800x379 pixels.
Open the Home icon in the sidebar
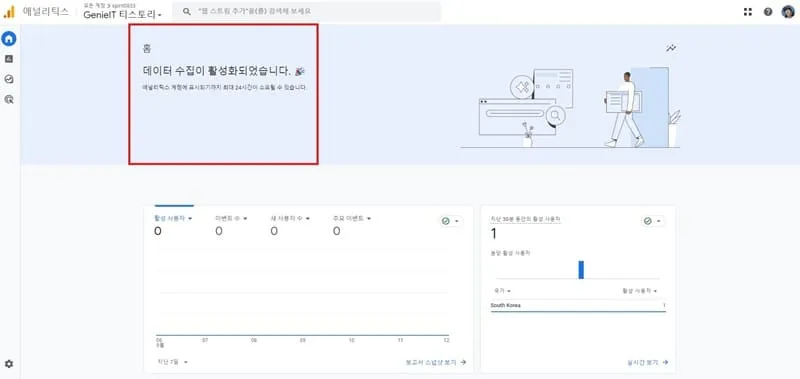pyautogui.click(x=9, y=38)
